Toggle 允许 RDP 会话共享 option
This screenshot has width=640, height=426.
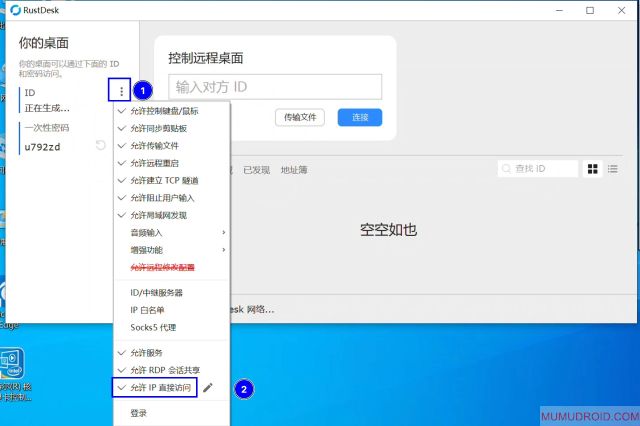171,370
